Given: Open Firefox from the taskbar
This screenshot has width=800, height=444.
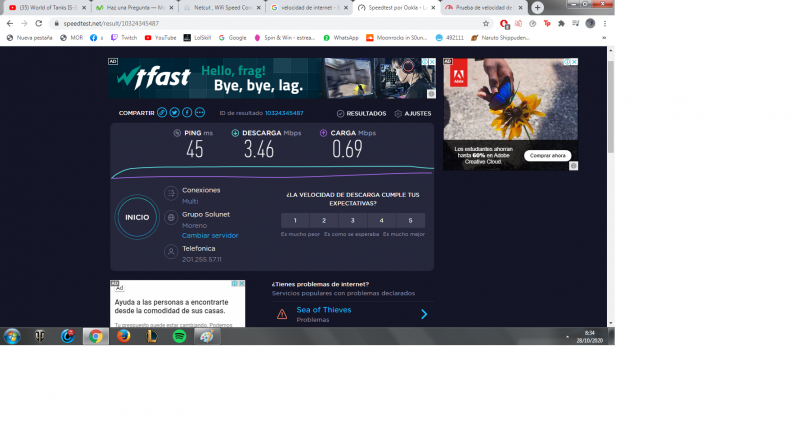Looking at the screenshot, I should pos(123,336).
